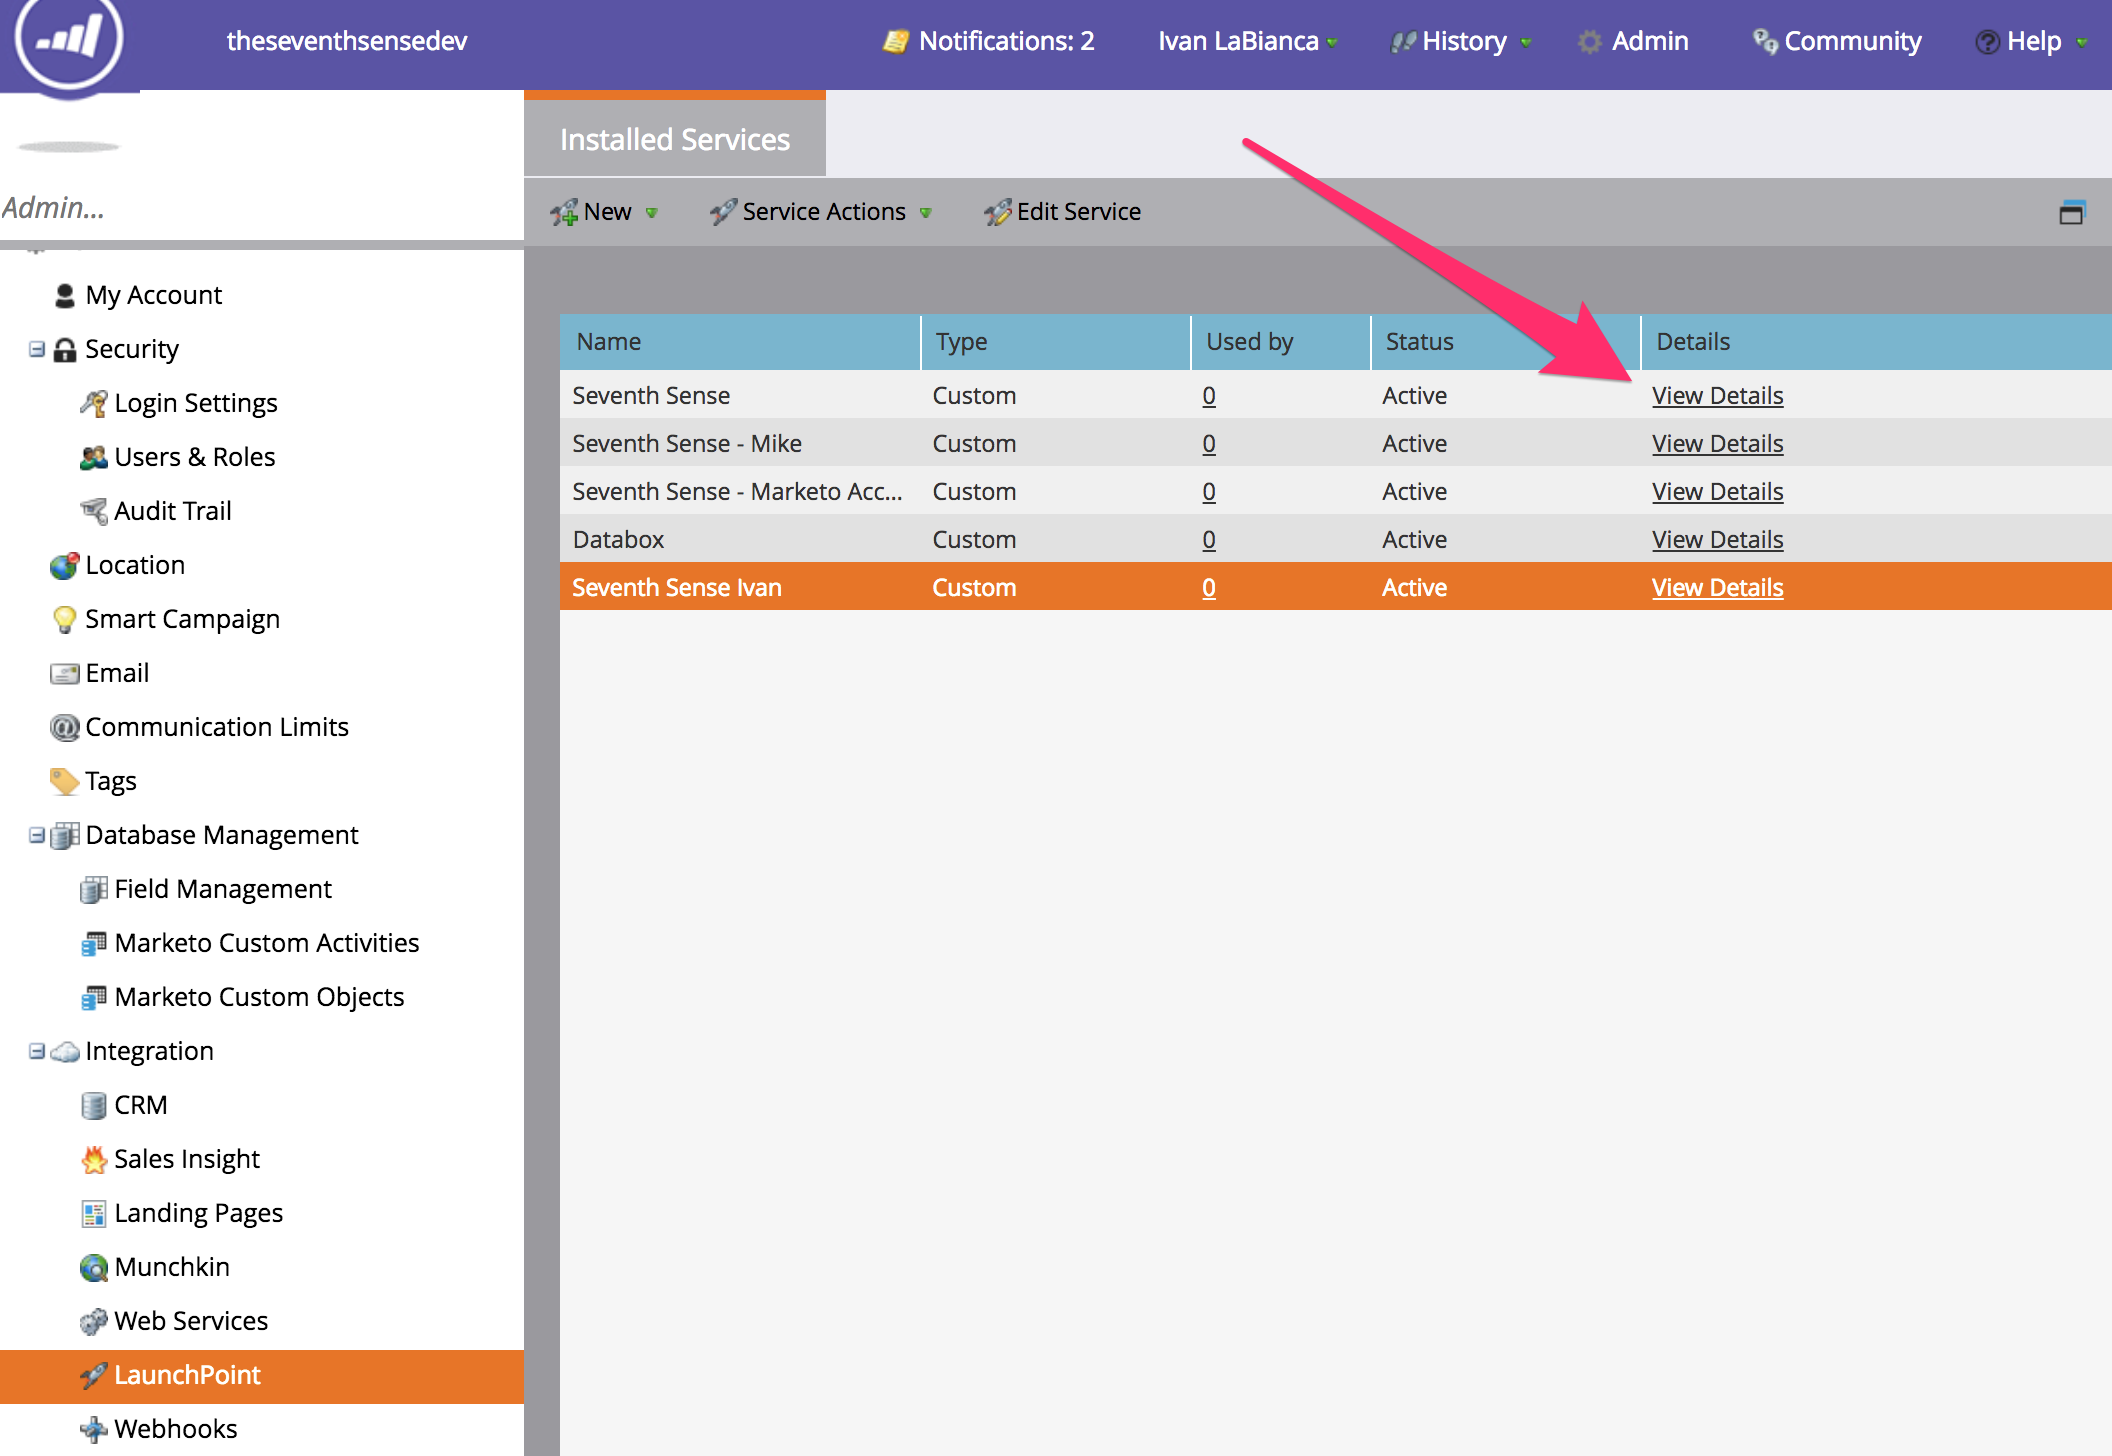This screenshot has height=1456, width=2112.
Task: Open the Notifications note icon
Action: coord(895,41)
